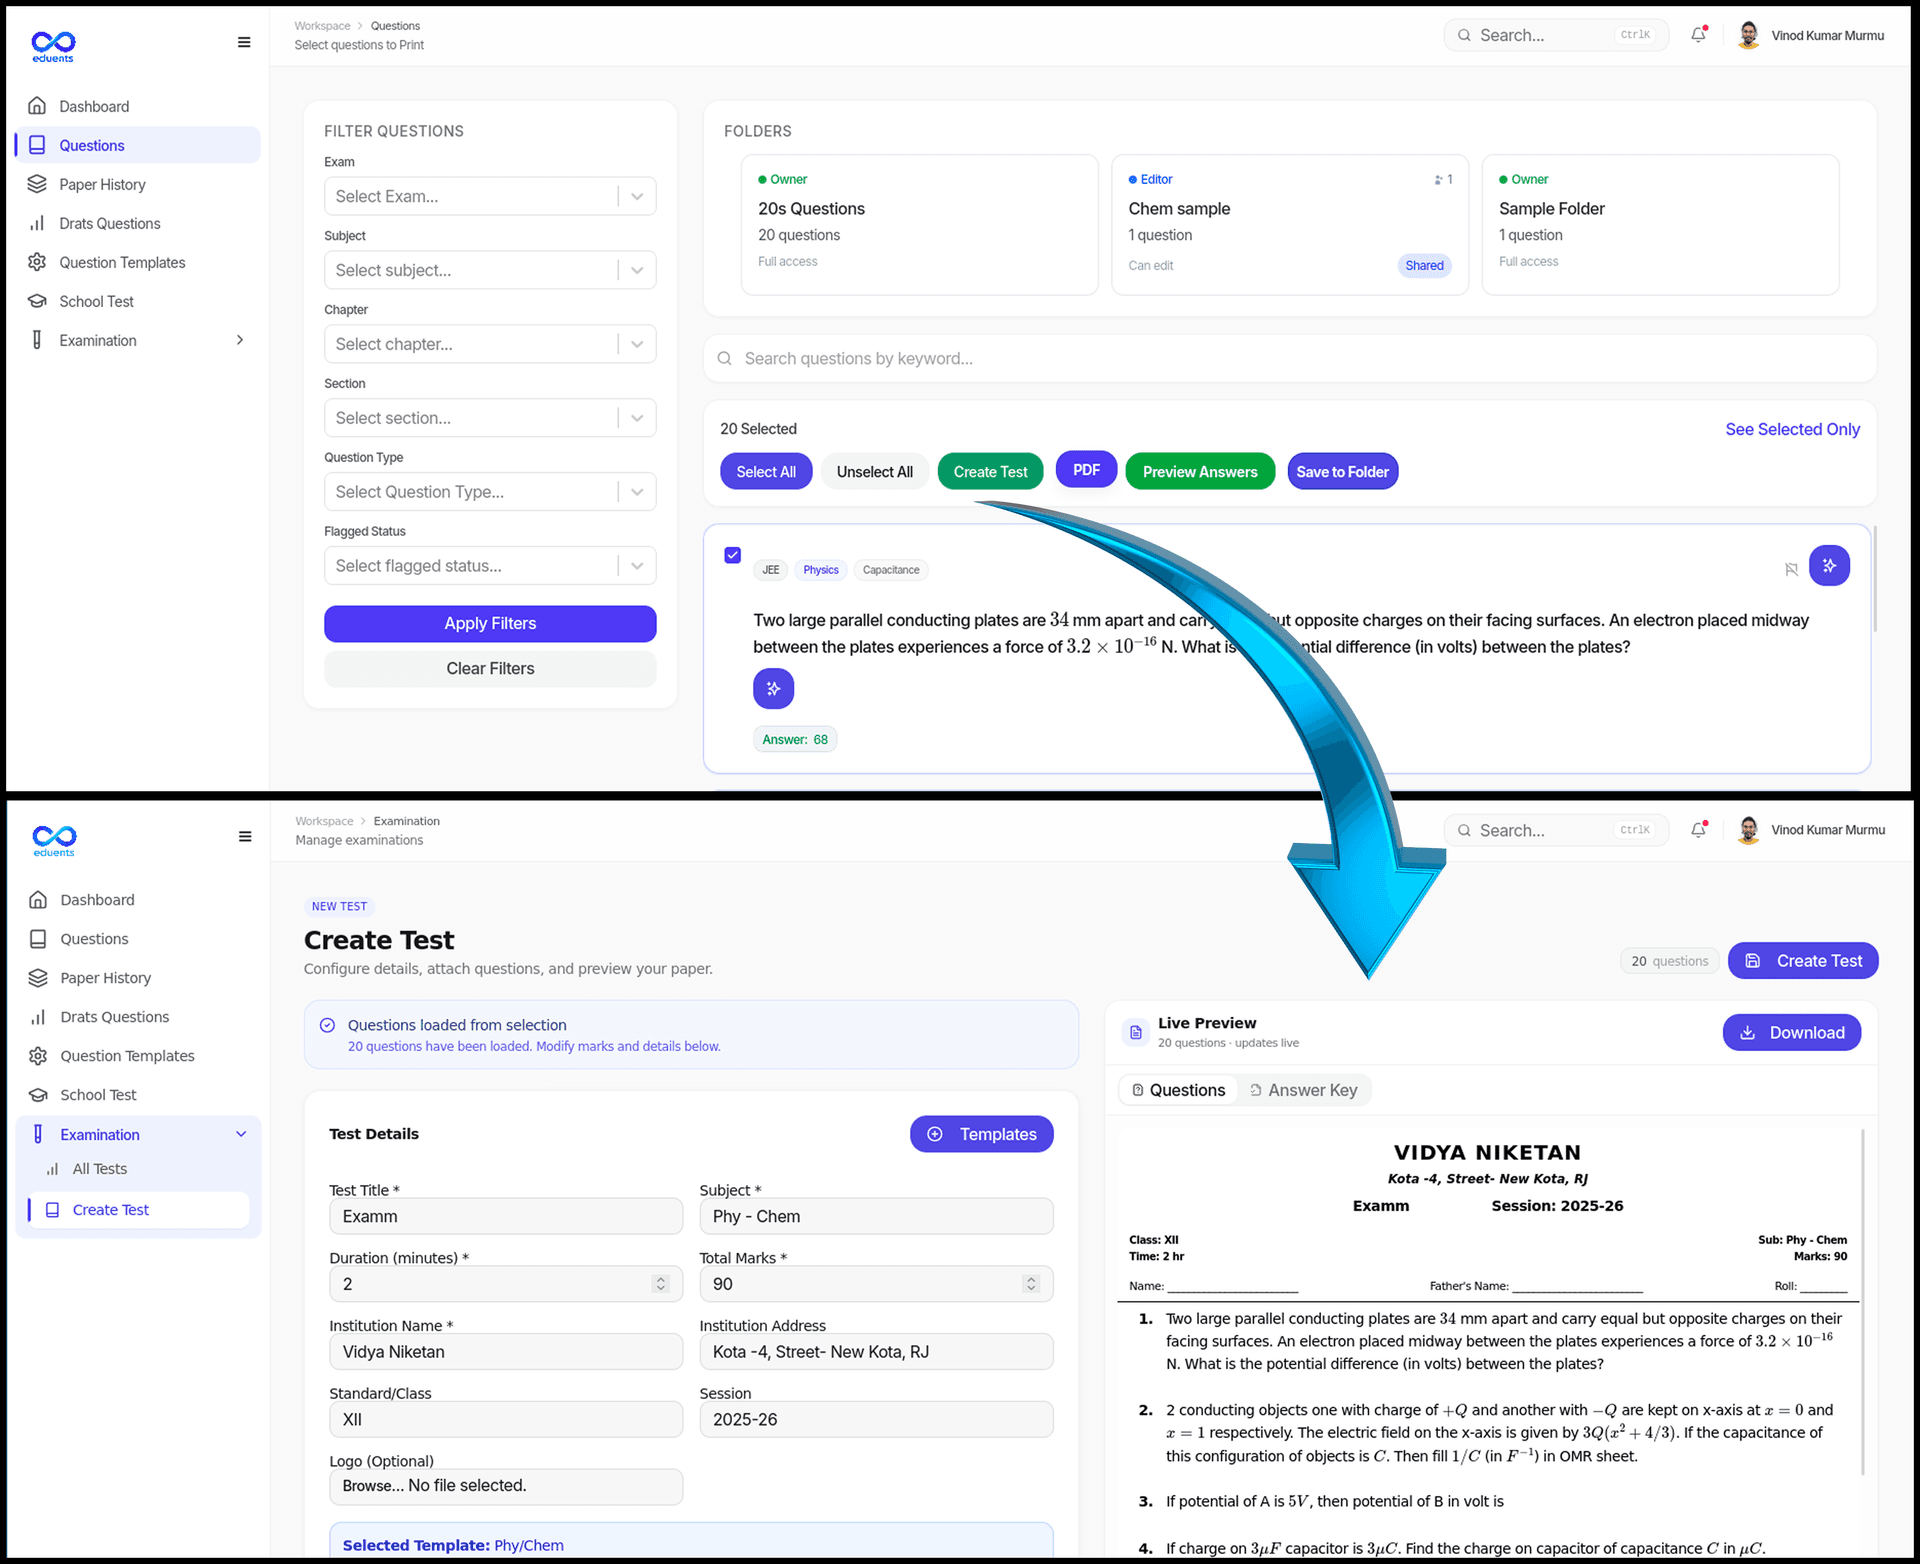This screenshot has height=1564, width=1920.
Task: Click All Tests chart icon in sidebar
Action: pos(52,1169)
